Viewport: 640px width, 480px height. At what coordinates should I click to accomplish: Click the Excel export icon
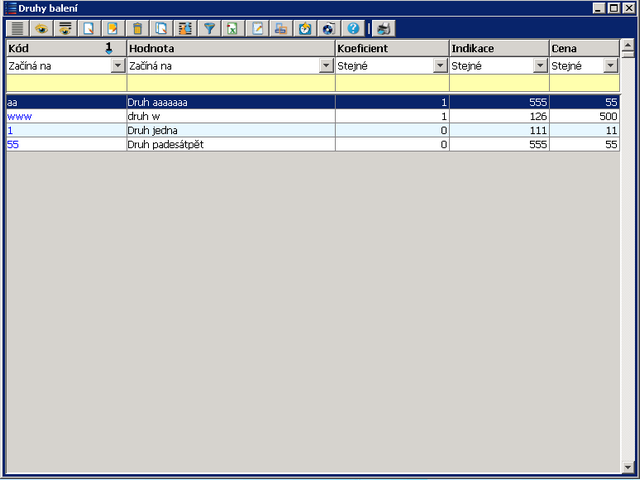pyautogui.click(x=233, y=29)
